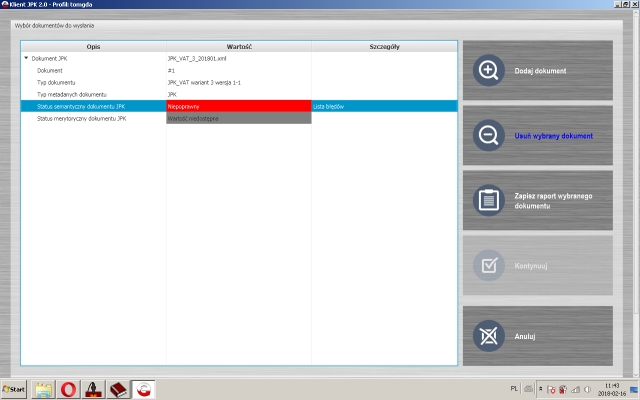Click the Szczegóły column header
The width and height of the screenshot is (640, 400).
click(383, 46)
